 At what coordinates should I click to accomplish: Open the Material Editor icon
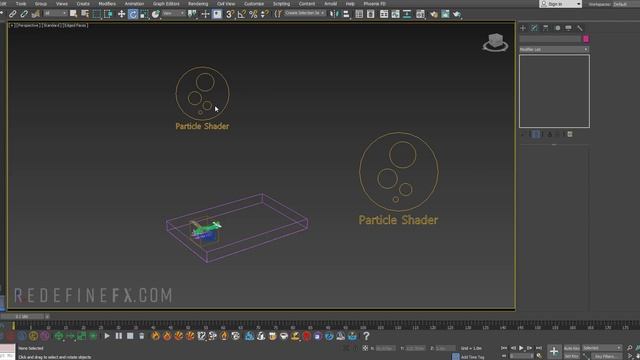pyautogui.click(x=420, y=14)
